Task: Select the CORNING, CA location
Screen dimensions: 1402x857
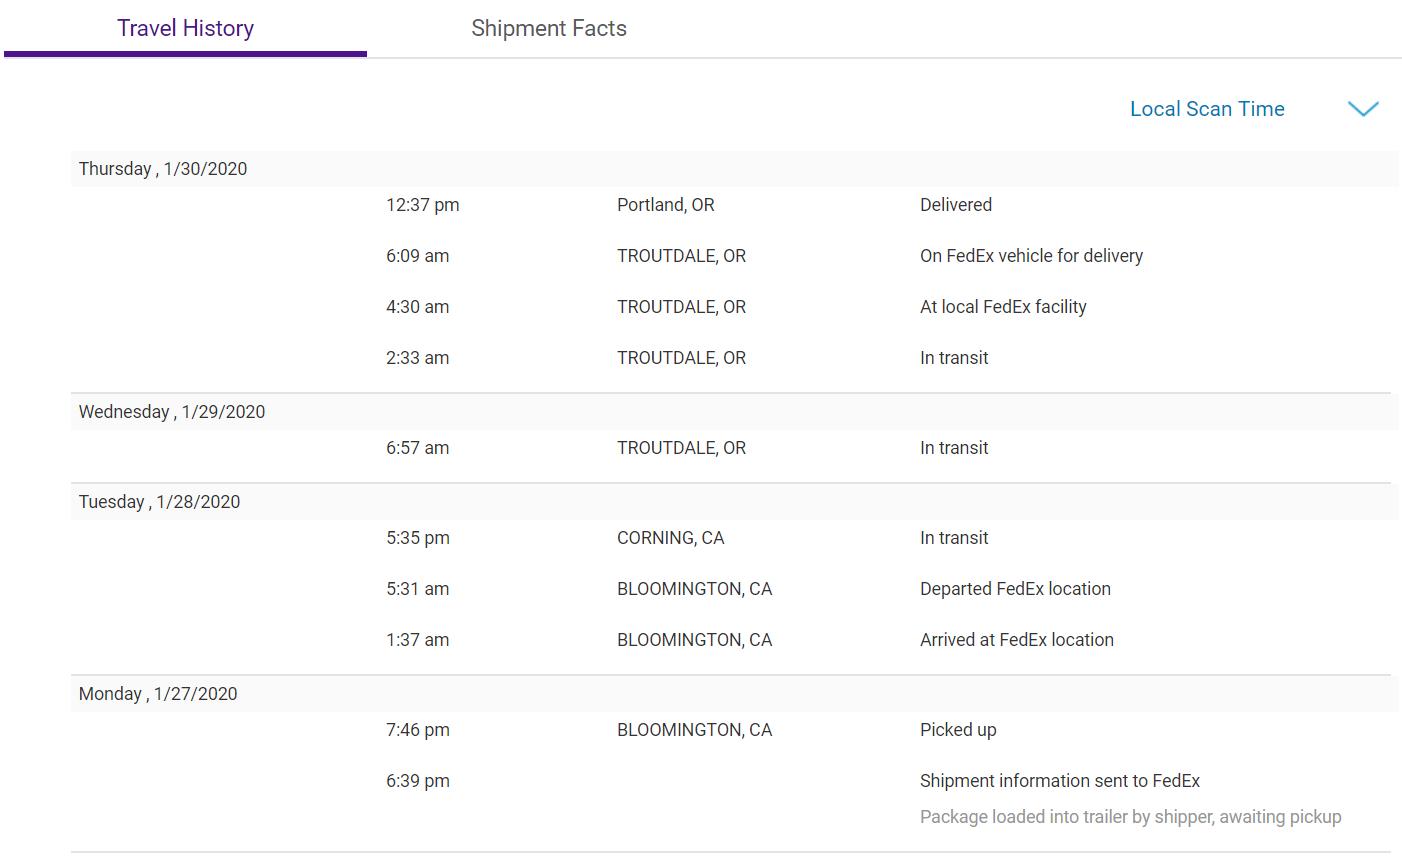Action: point(670,538)
